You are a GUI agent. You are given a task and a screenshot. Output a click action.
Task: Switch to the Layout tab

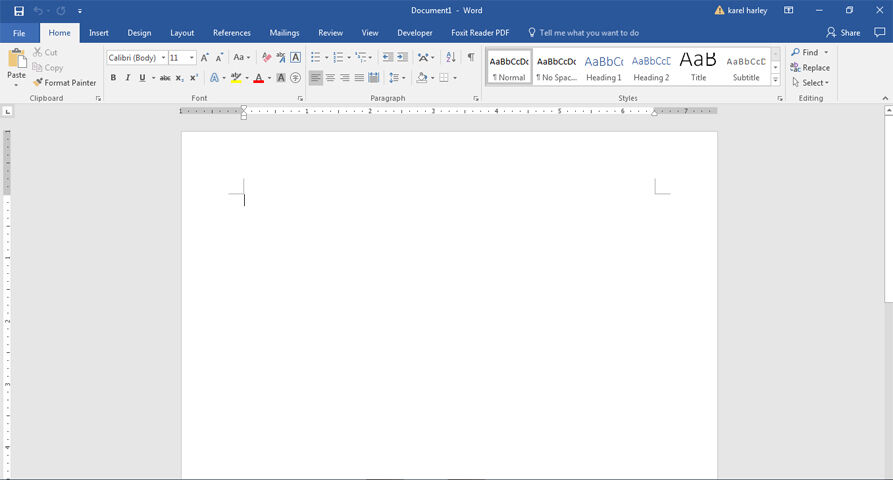[182, 33]
